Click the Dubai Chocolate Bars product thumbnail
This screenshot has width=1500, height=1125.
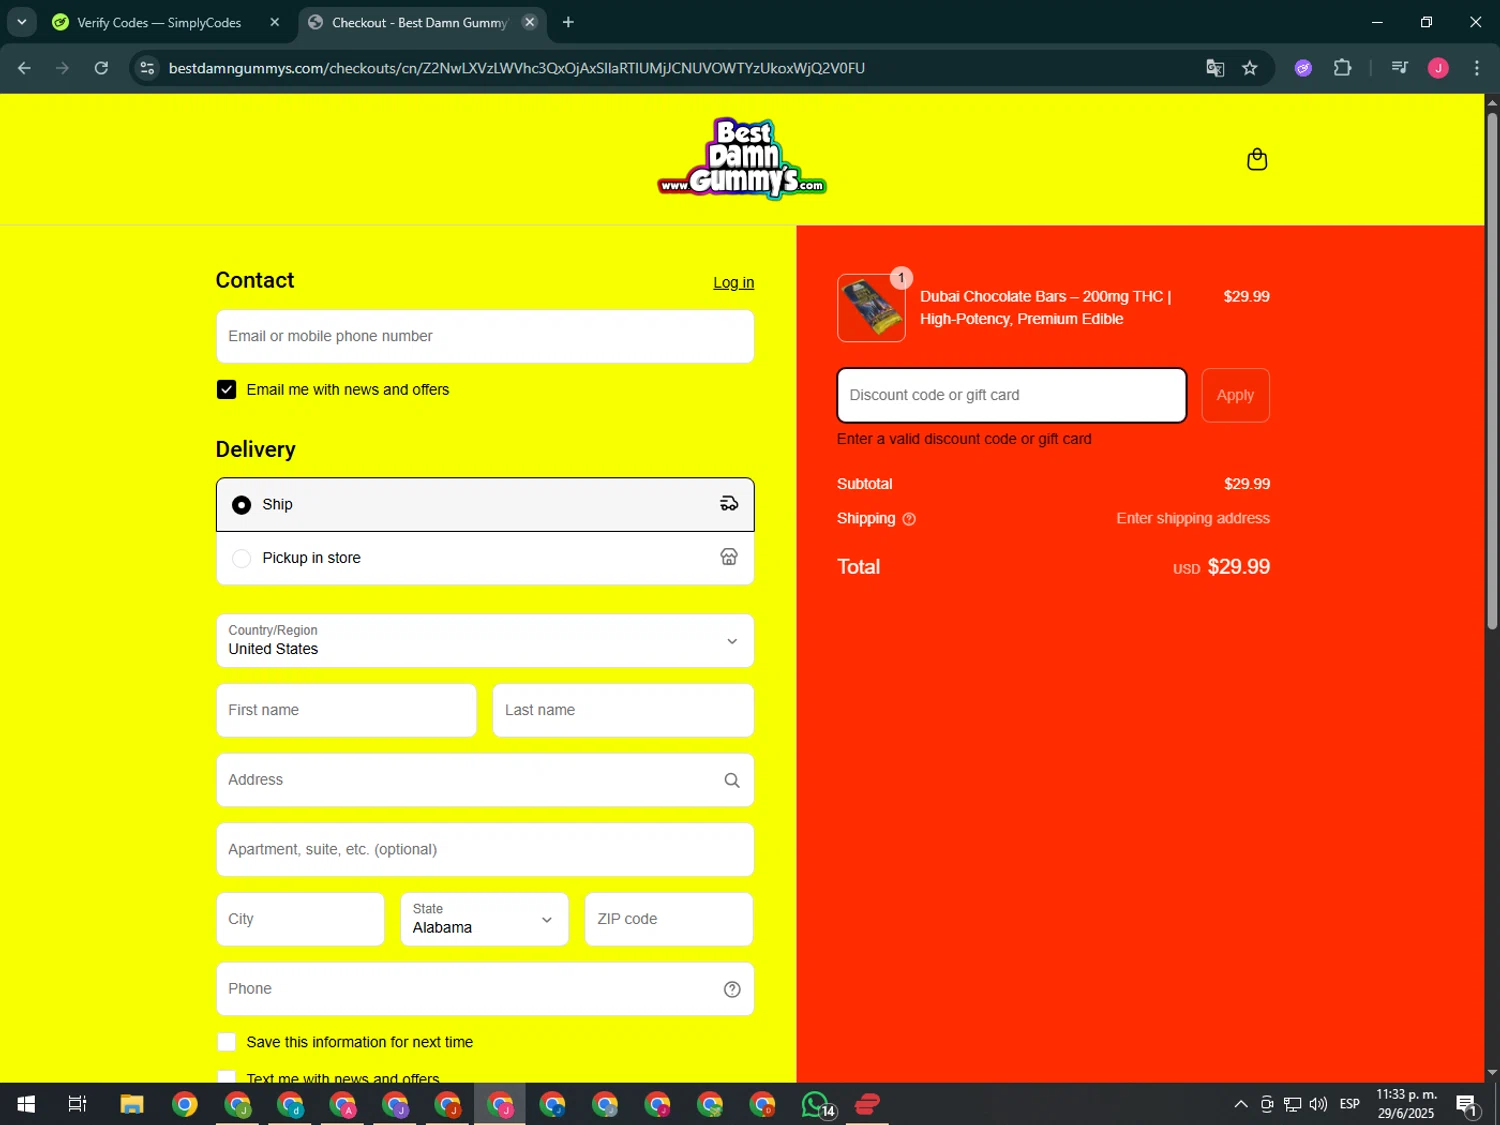871,308
